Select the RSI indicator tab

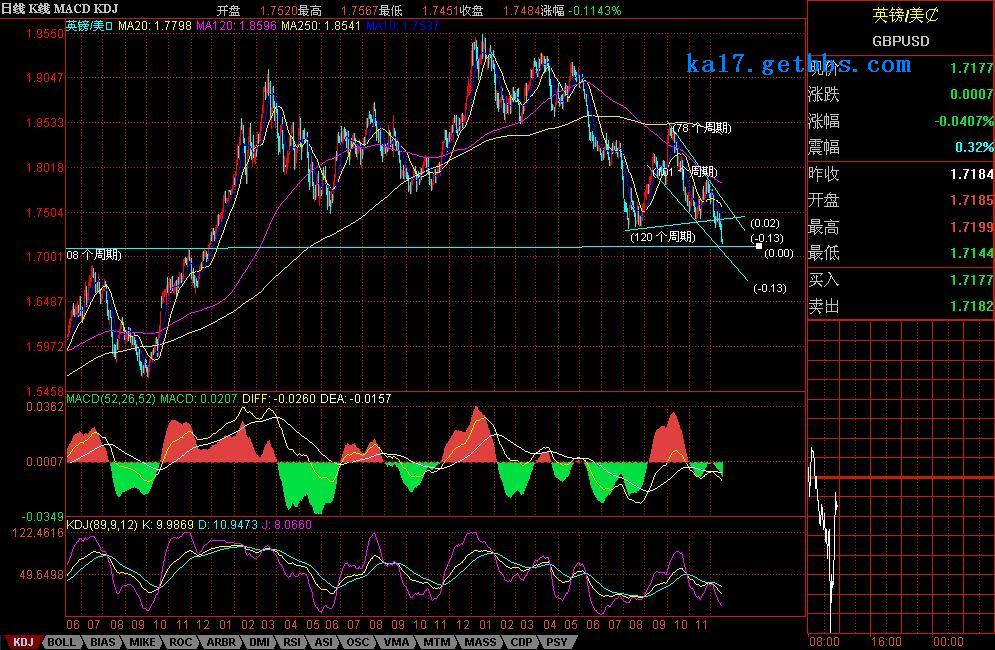293,642
